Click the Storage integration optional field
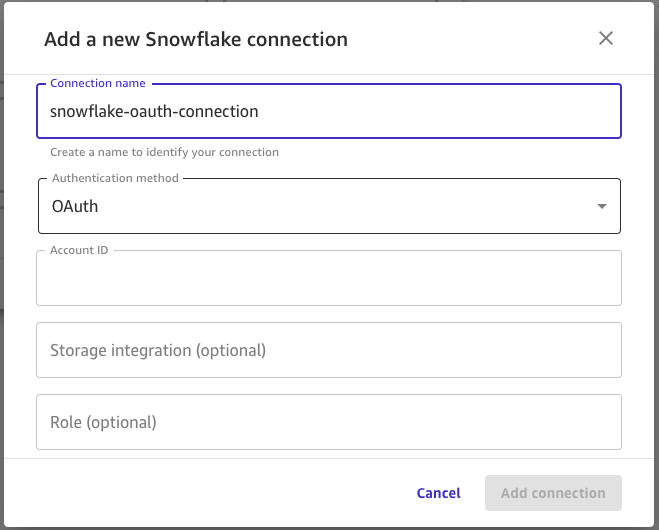 328,350
